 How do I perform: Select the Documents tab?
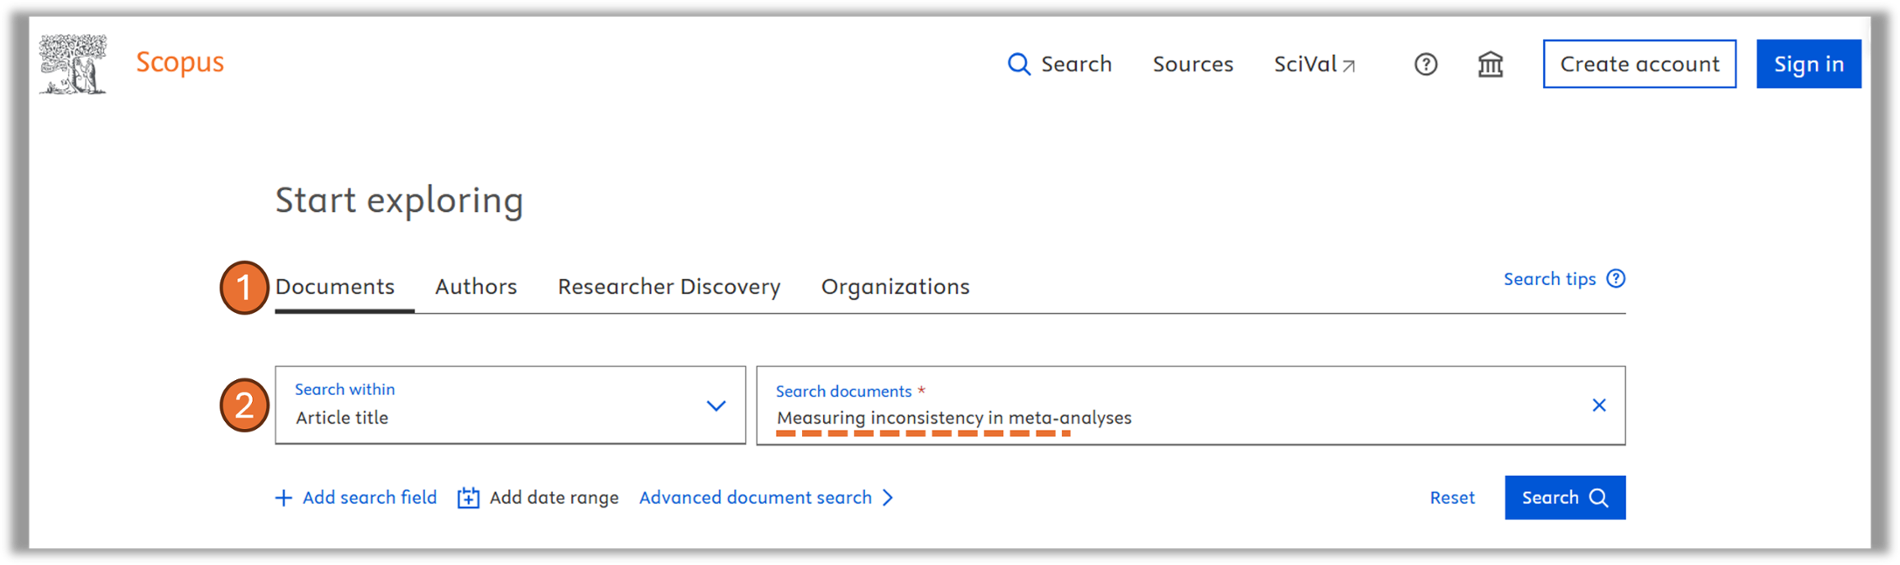coord(335,287)
